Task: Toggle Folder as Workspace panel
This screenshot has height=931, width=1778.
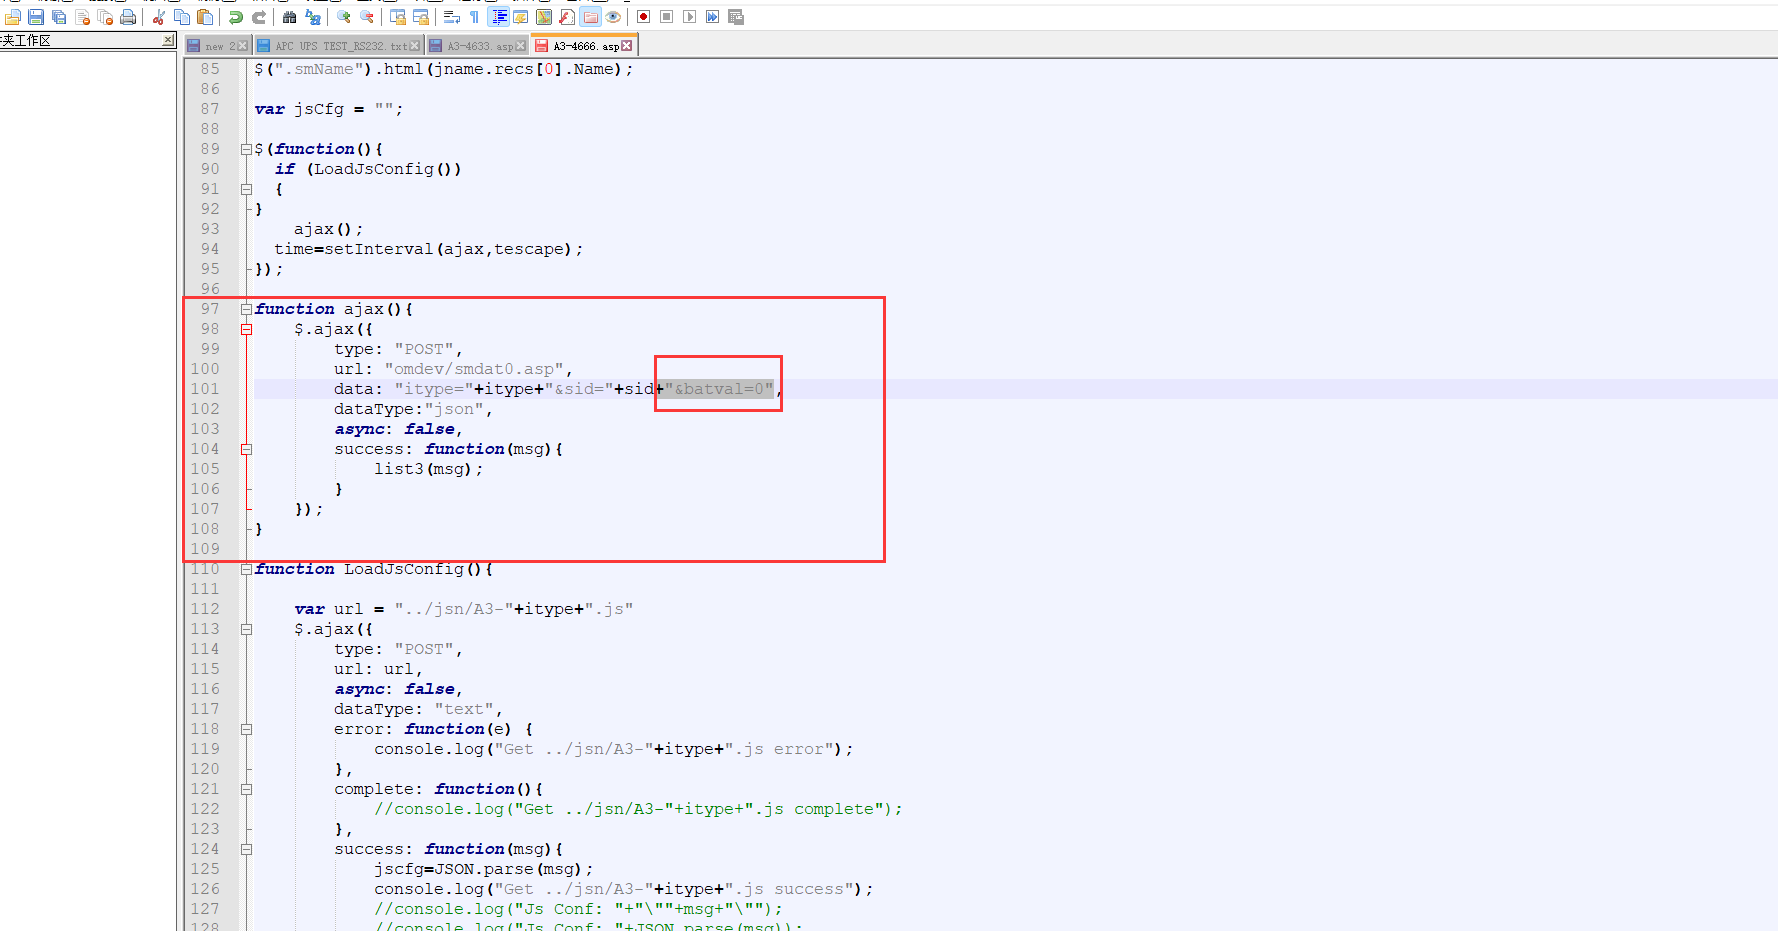Action: click(591, 17)
